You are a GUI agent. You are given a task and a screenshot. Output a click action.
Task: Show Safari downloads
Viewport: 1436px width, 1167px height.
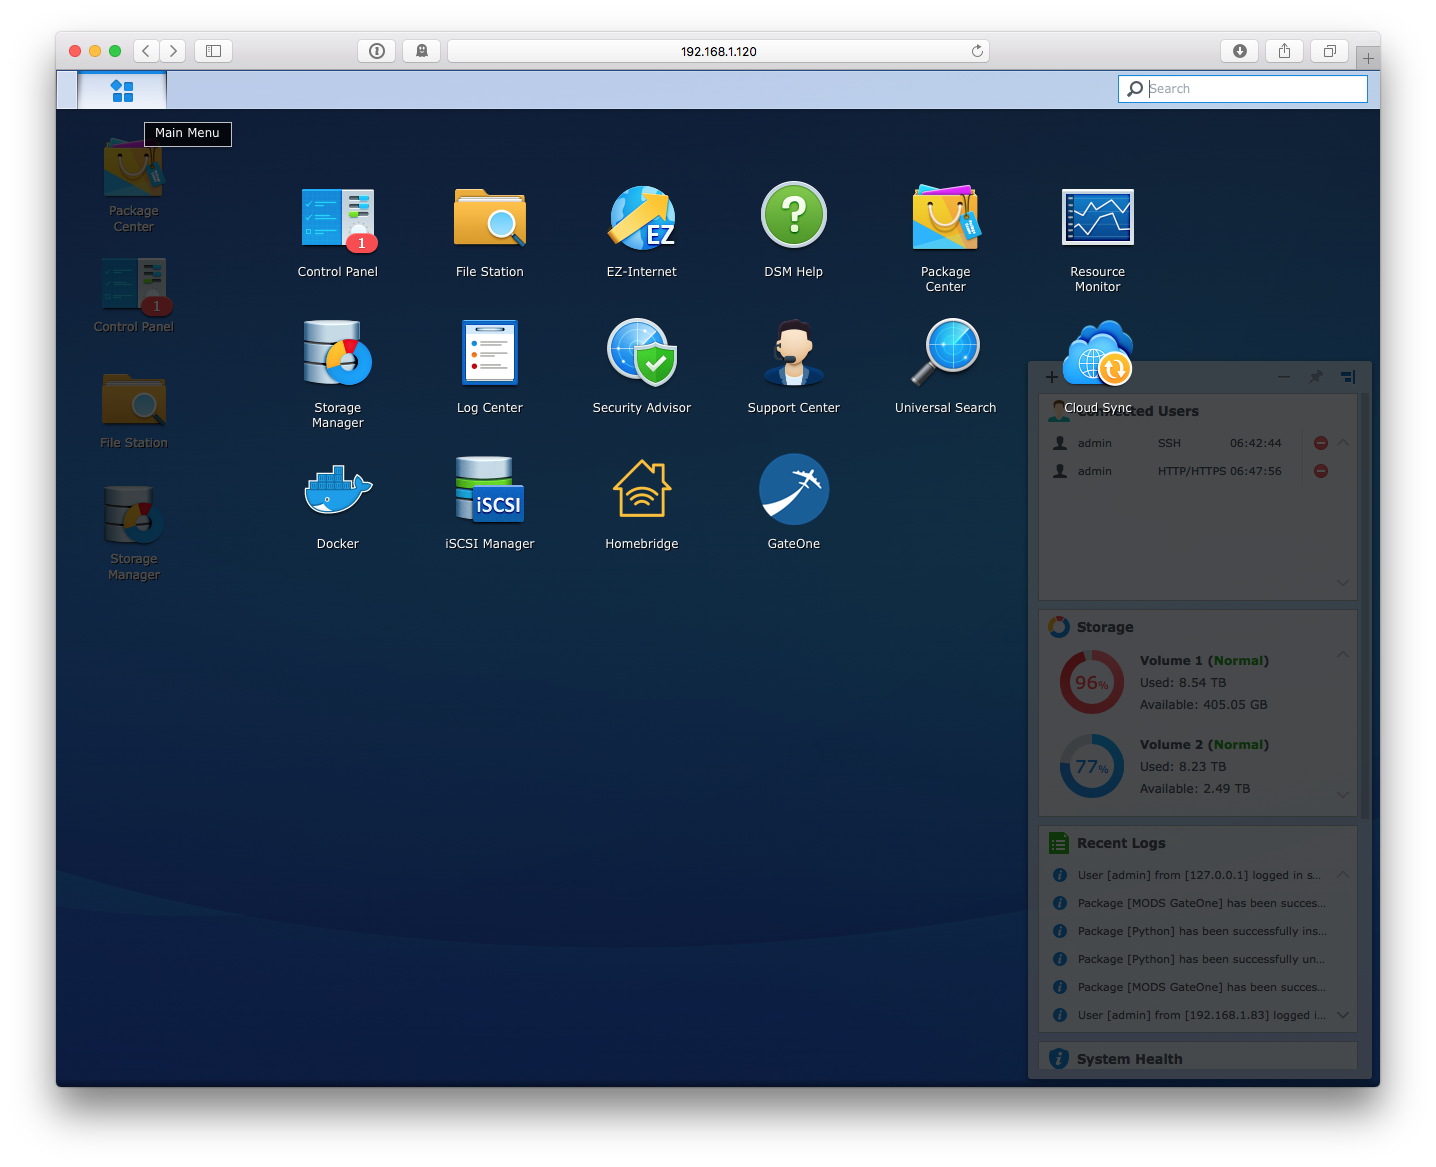(x=1240, y=51)
